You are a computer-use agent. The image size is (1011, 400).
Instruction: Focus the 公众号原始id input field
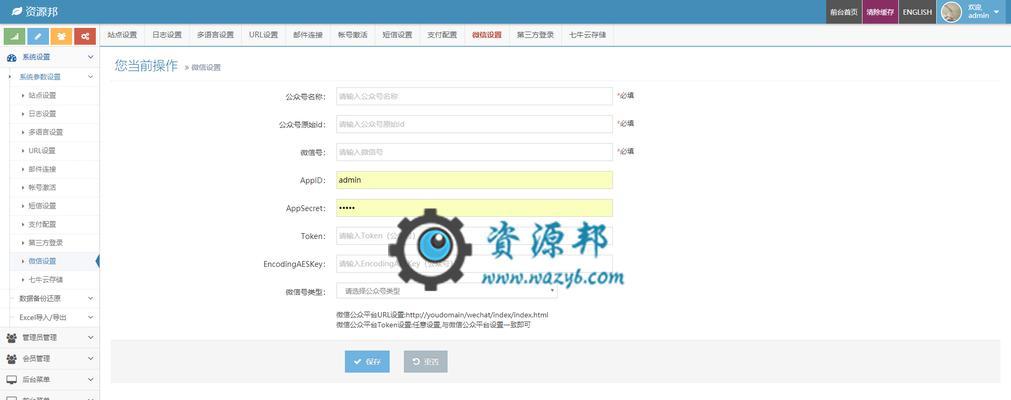pos(475,124)
